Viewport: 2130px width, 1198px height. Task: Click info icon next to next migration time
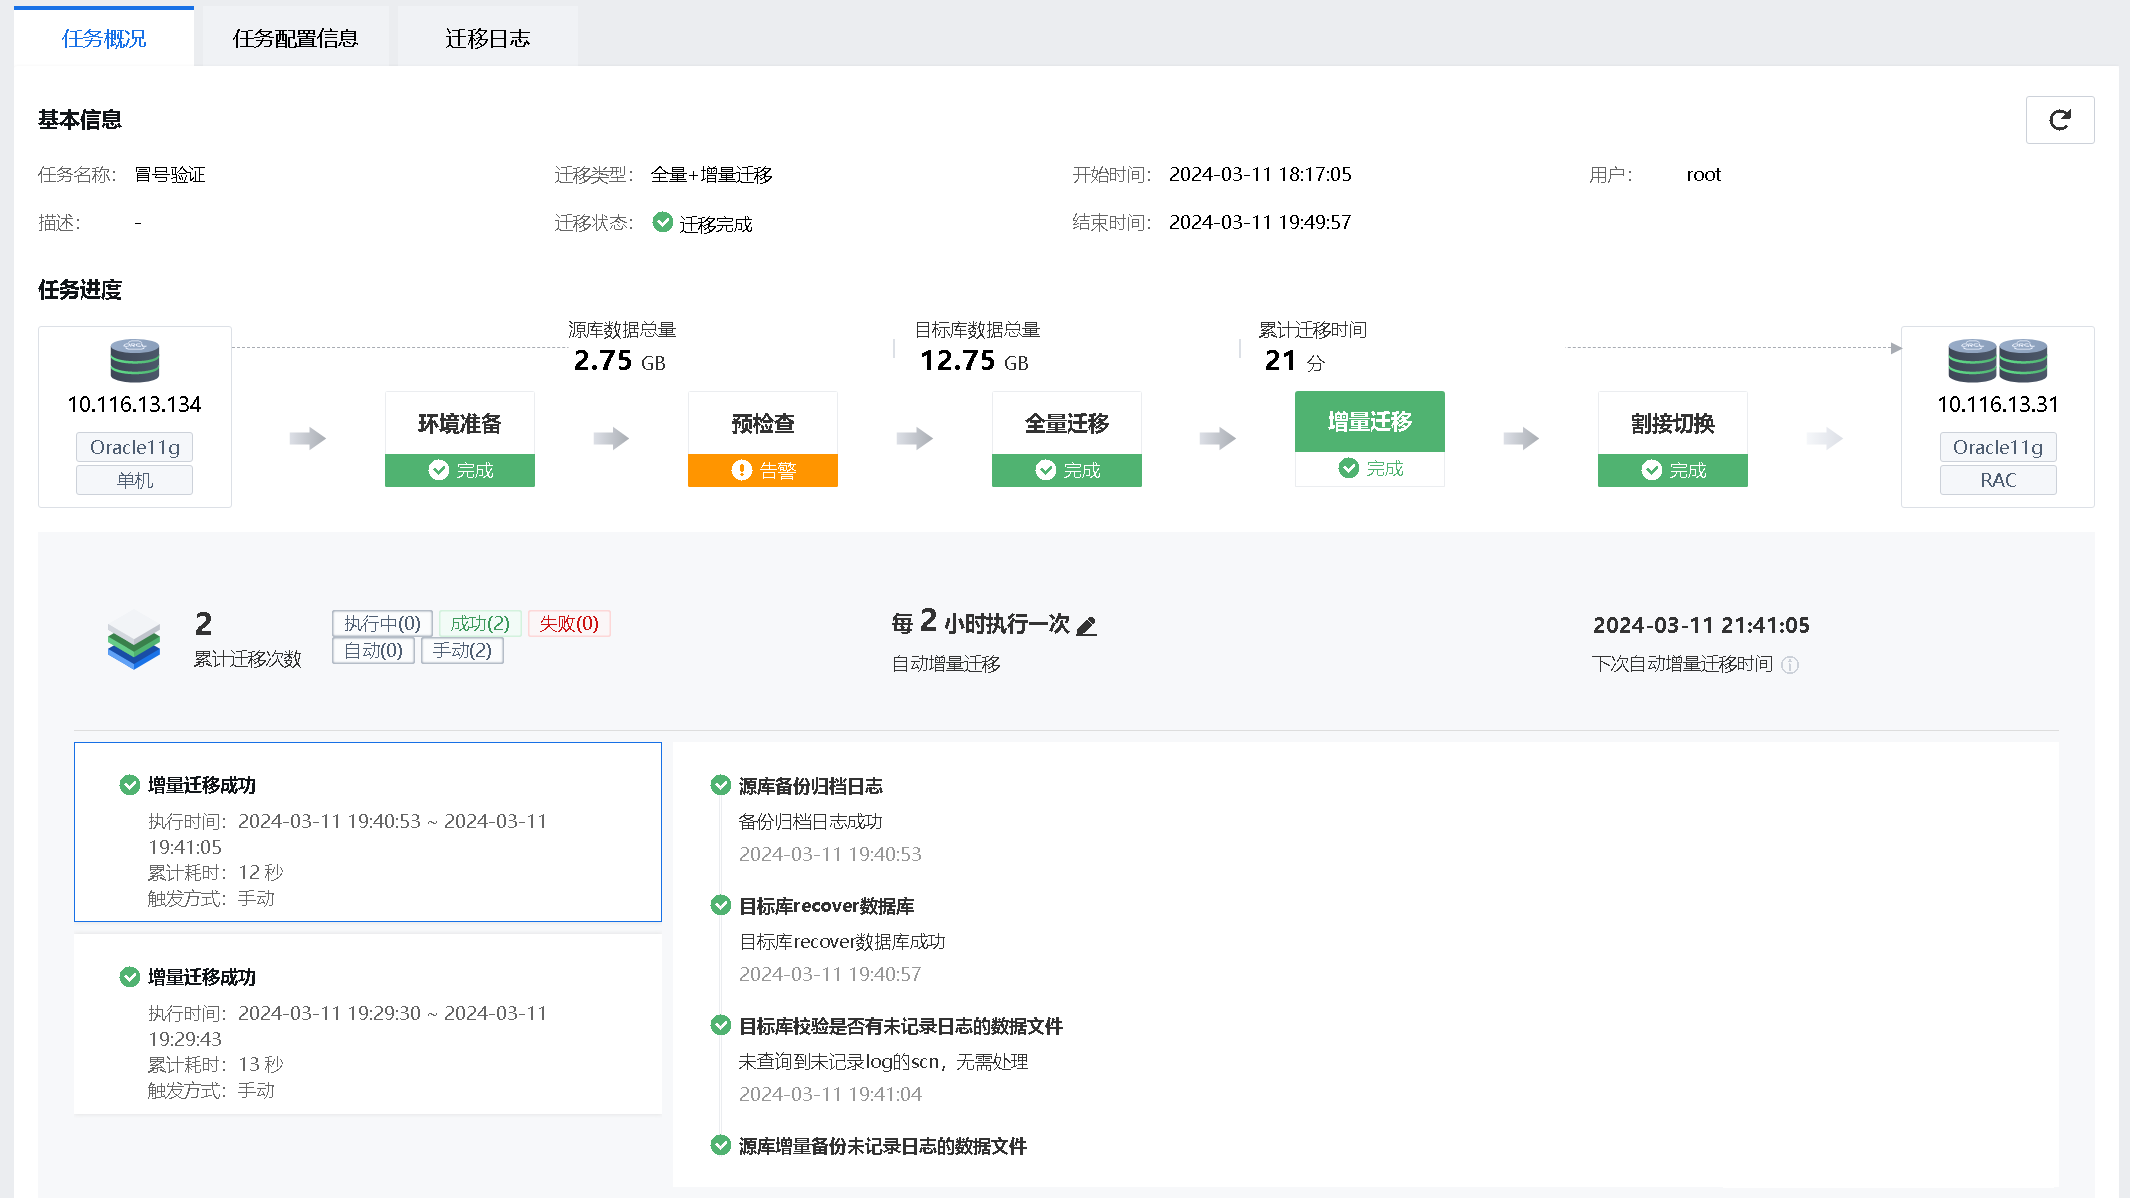pos(1790,665)
